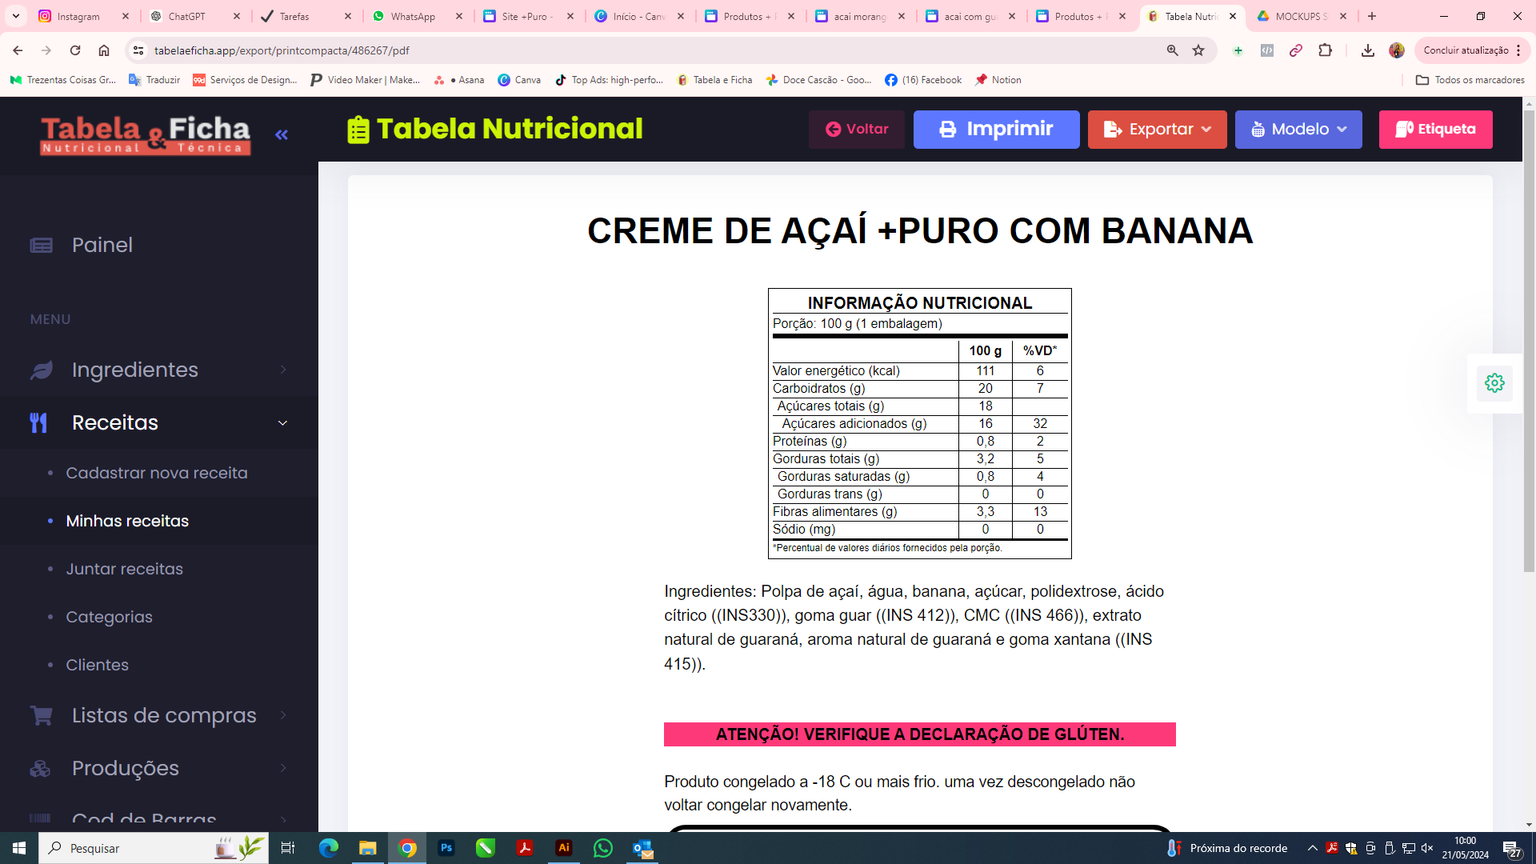
Task: Click the Tabela & Ficha logo
Action: (x=145, y=134)
